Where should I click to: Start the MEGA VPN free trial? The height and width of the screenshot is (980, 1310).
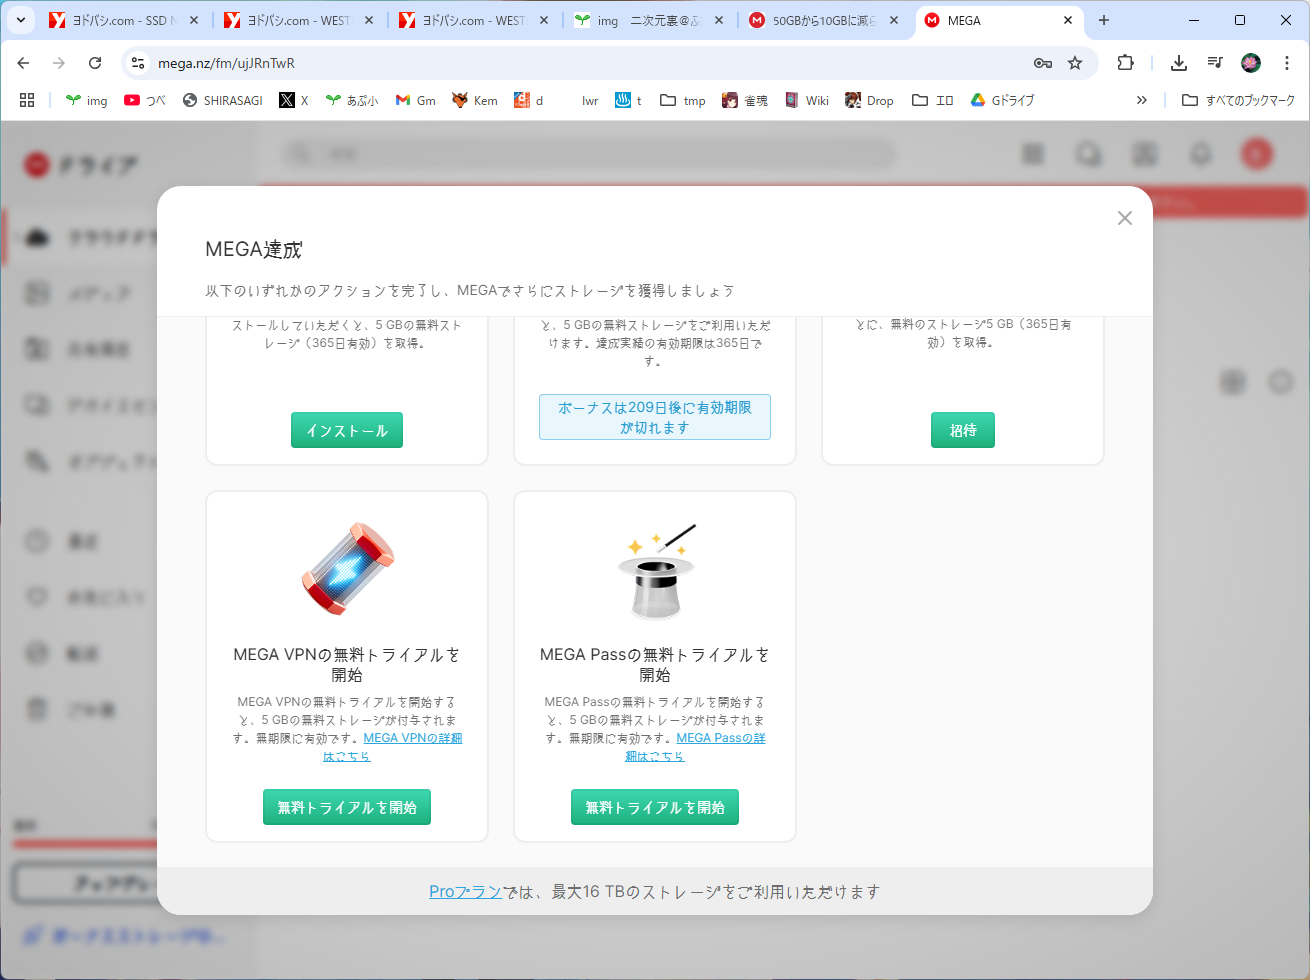(347, 807)
